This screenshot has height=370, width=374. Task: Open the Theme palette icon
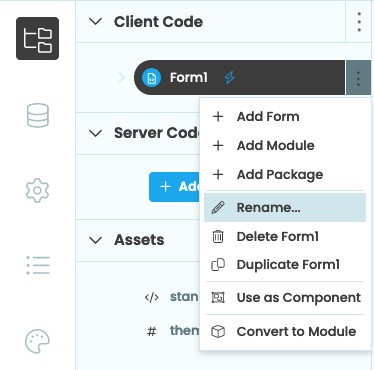[x=37, y=341]
